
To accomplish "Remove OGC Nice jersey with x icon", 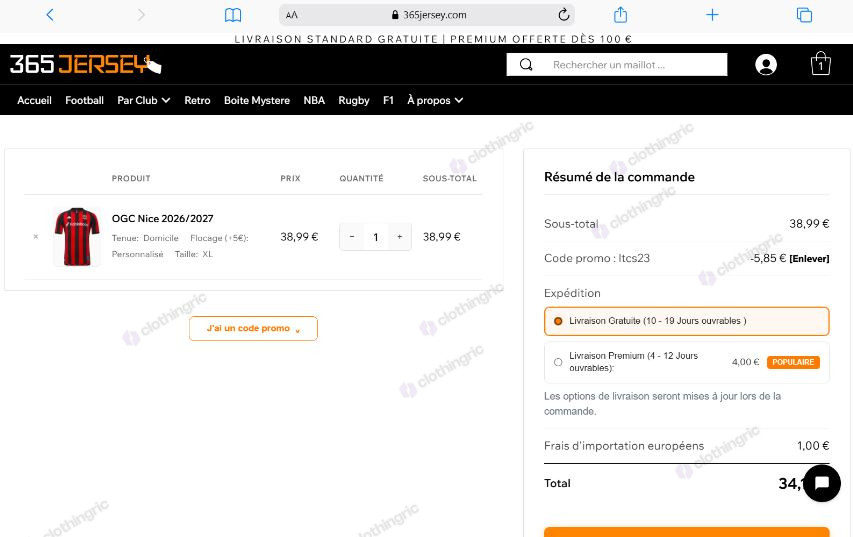I will [x=36, y=236].
